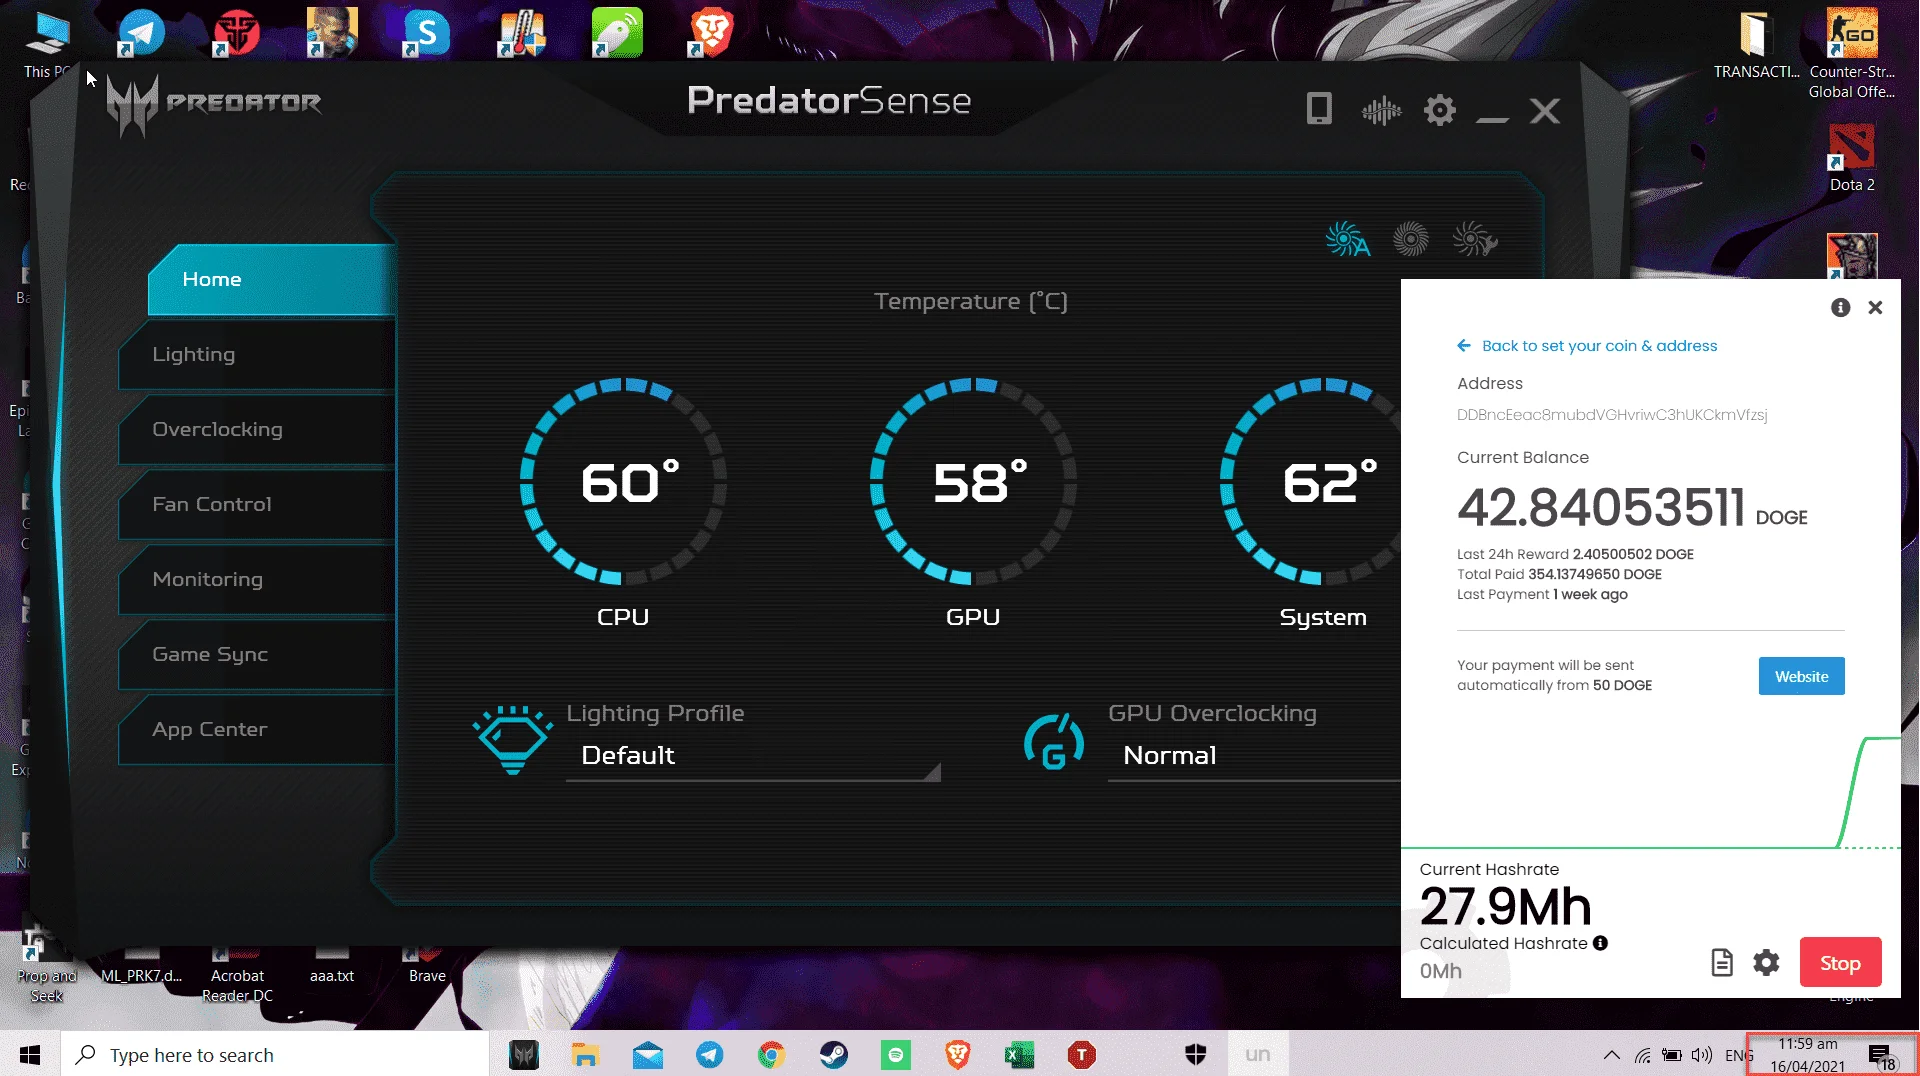Open the miner info icon
The height and width of the screenshot is (1076, 1920).
click(x=1840, y=307)
